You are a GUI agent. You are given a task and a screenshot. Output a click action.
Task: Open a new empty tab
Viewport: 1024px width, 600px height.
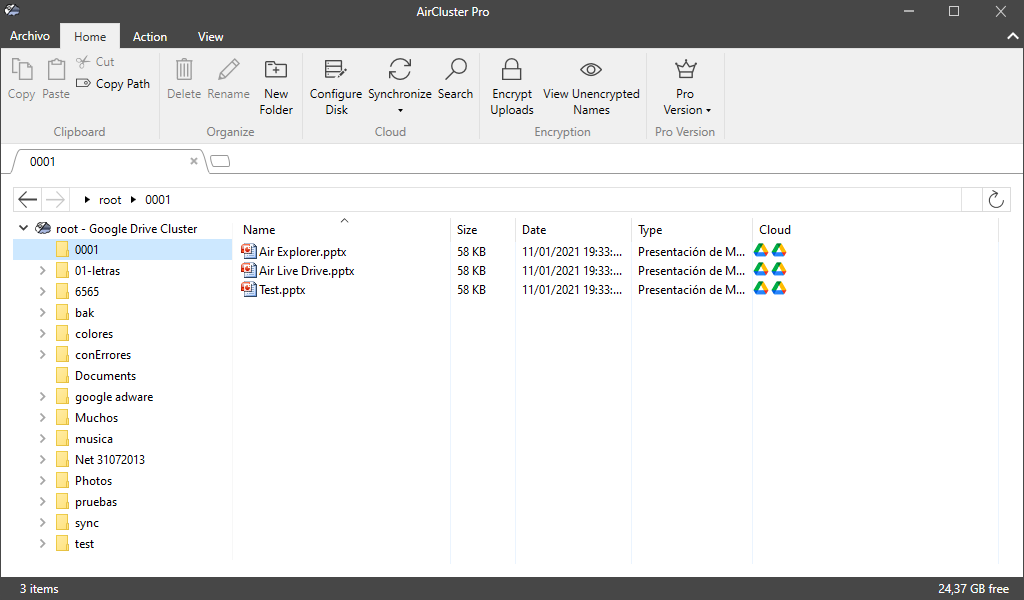point(220,161)
